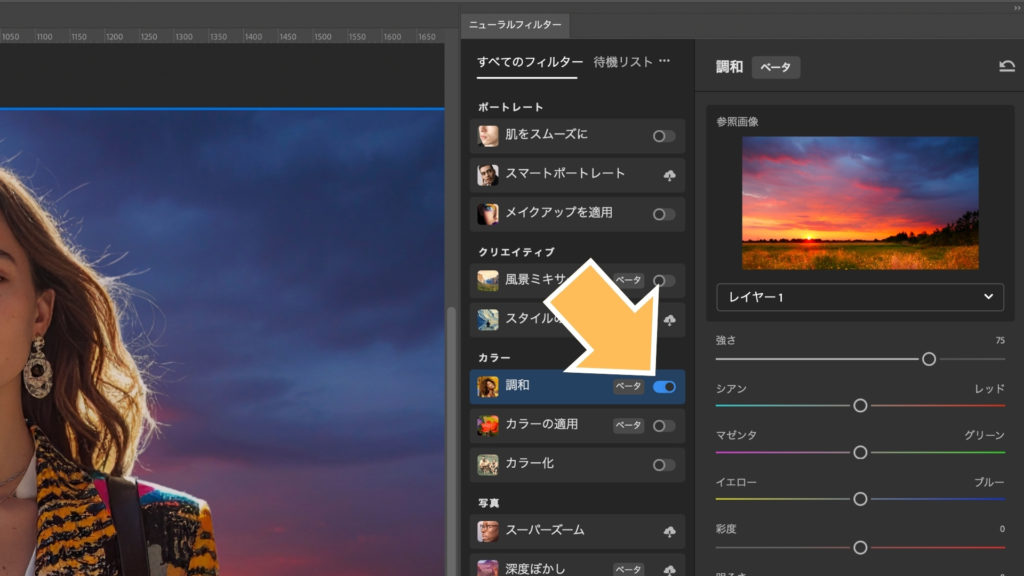Click the メイクアップを適用 filter icon
The width and height of the screenshot is (1024, 576).
click(488, 214)
